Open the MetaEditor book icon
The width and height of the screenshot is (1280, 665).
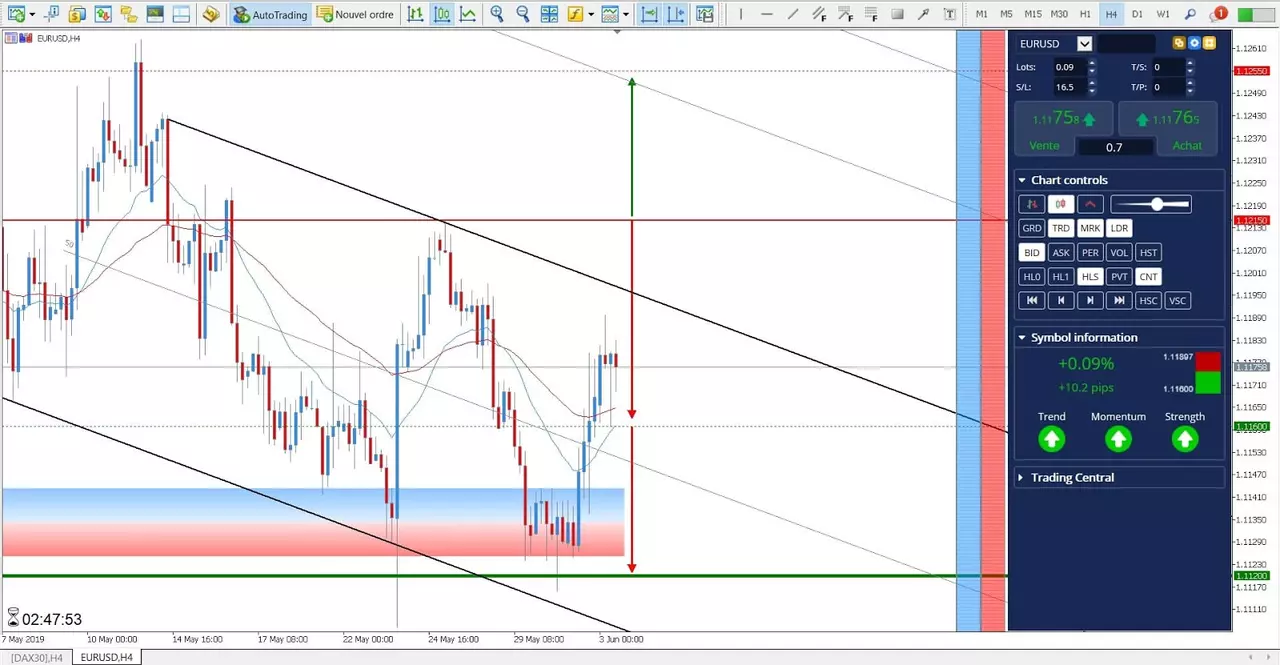[x=210, y=14]
